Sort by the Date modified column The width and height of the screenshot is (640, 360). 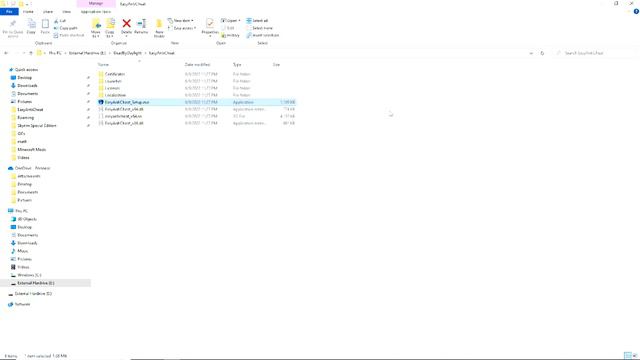[x=197, y=64]
